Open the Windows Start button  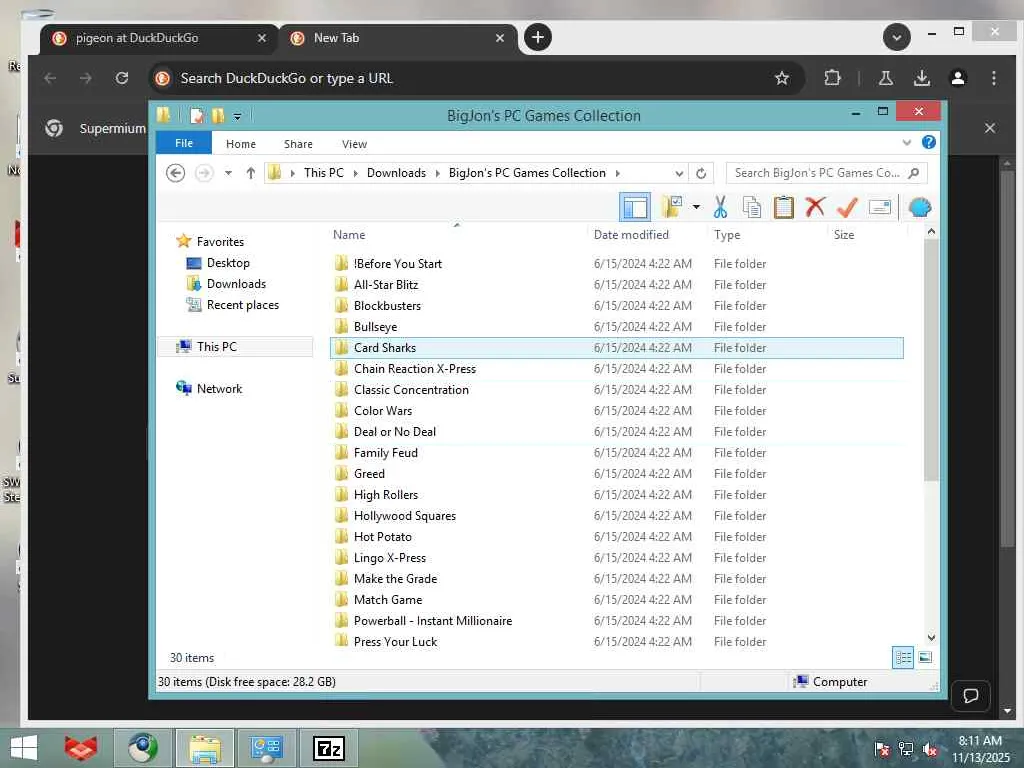[x=24, y=748]
